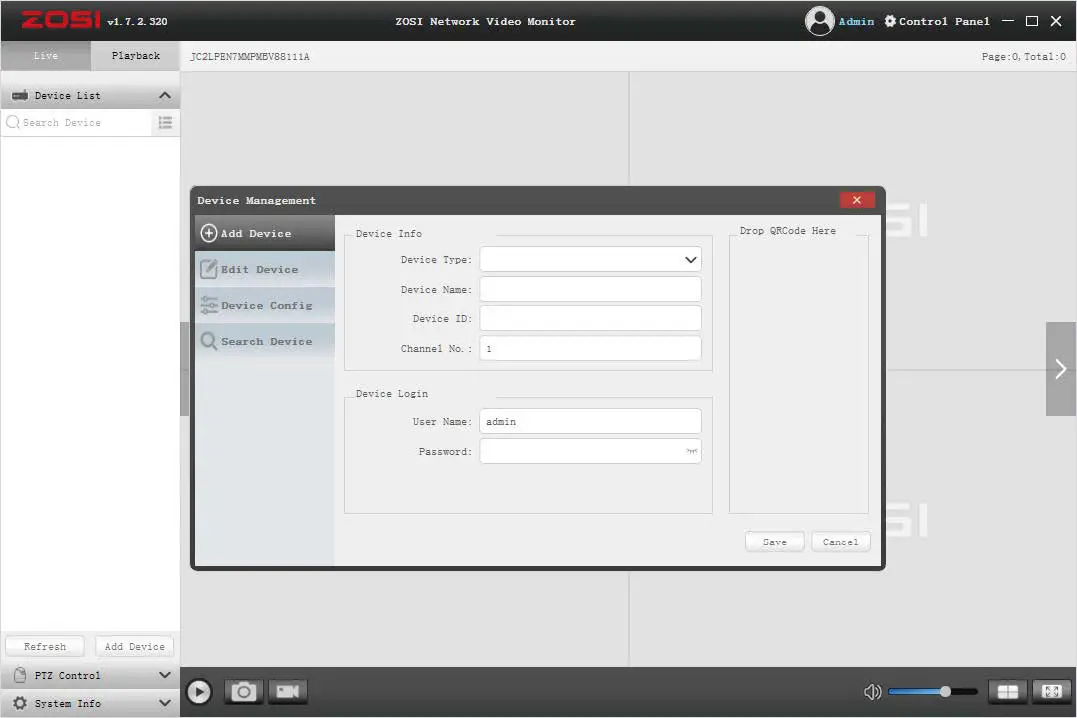
Task: Click the Save button
Action: click(775, 542)
